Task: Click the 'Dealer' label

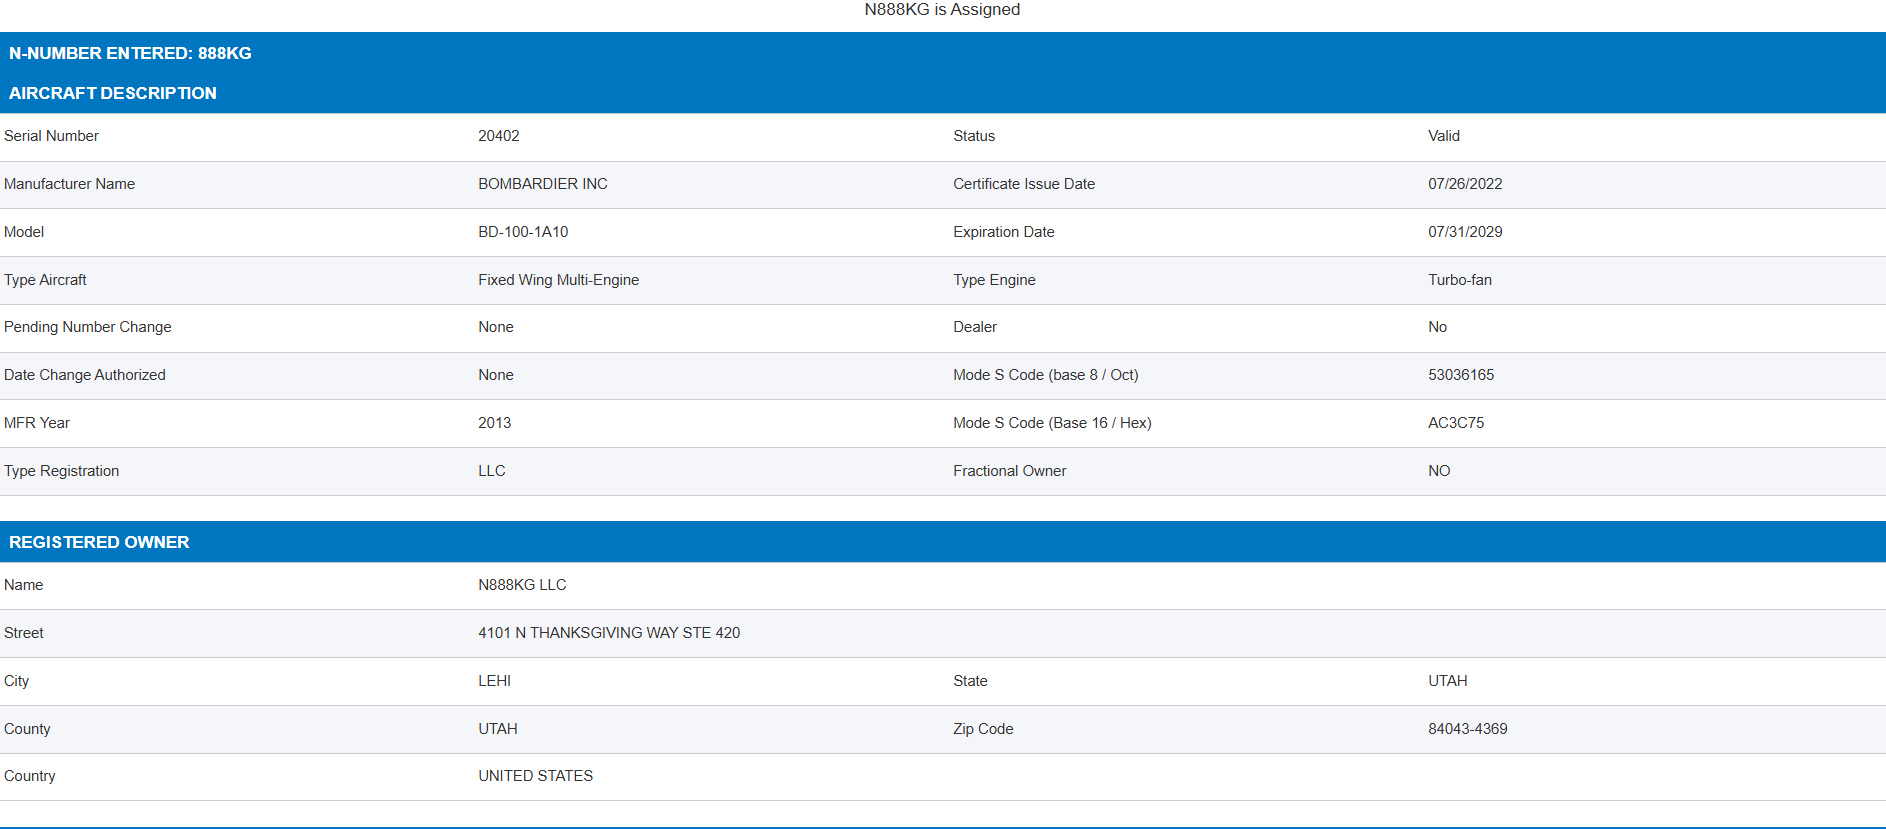Action: 975,327
